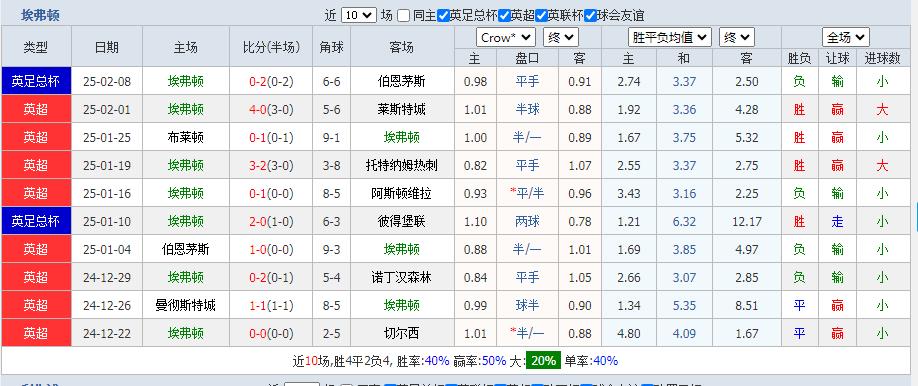This screenshot has width=918, height=386.
Task: Click 阿斯顿维拉 team link
Action: [x=402, y=194]
